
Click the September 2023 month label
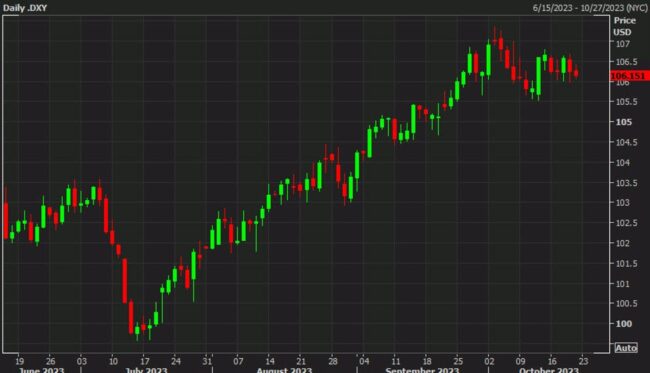[422, 370]
